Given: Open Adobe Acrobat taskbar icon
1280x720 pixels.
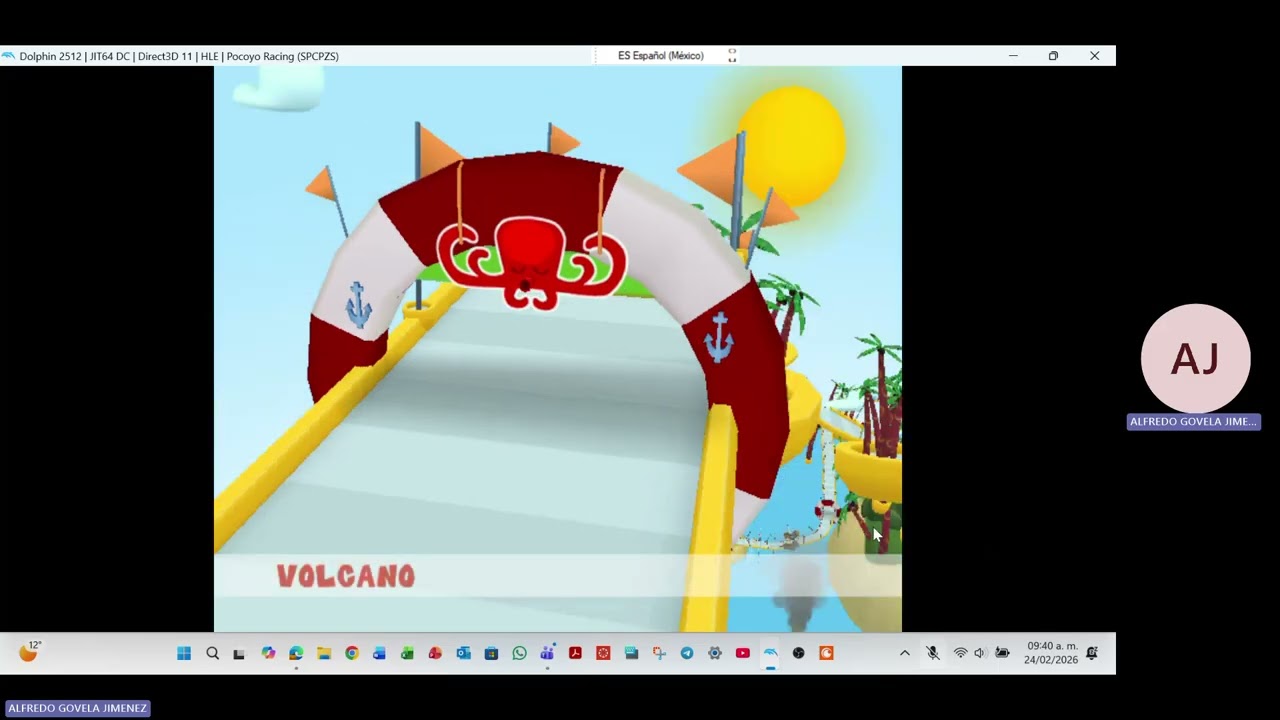Looking at the screenshot, I should click(x=575, y=653).
